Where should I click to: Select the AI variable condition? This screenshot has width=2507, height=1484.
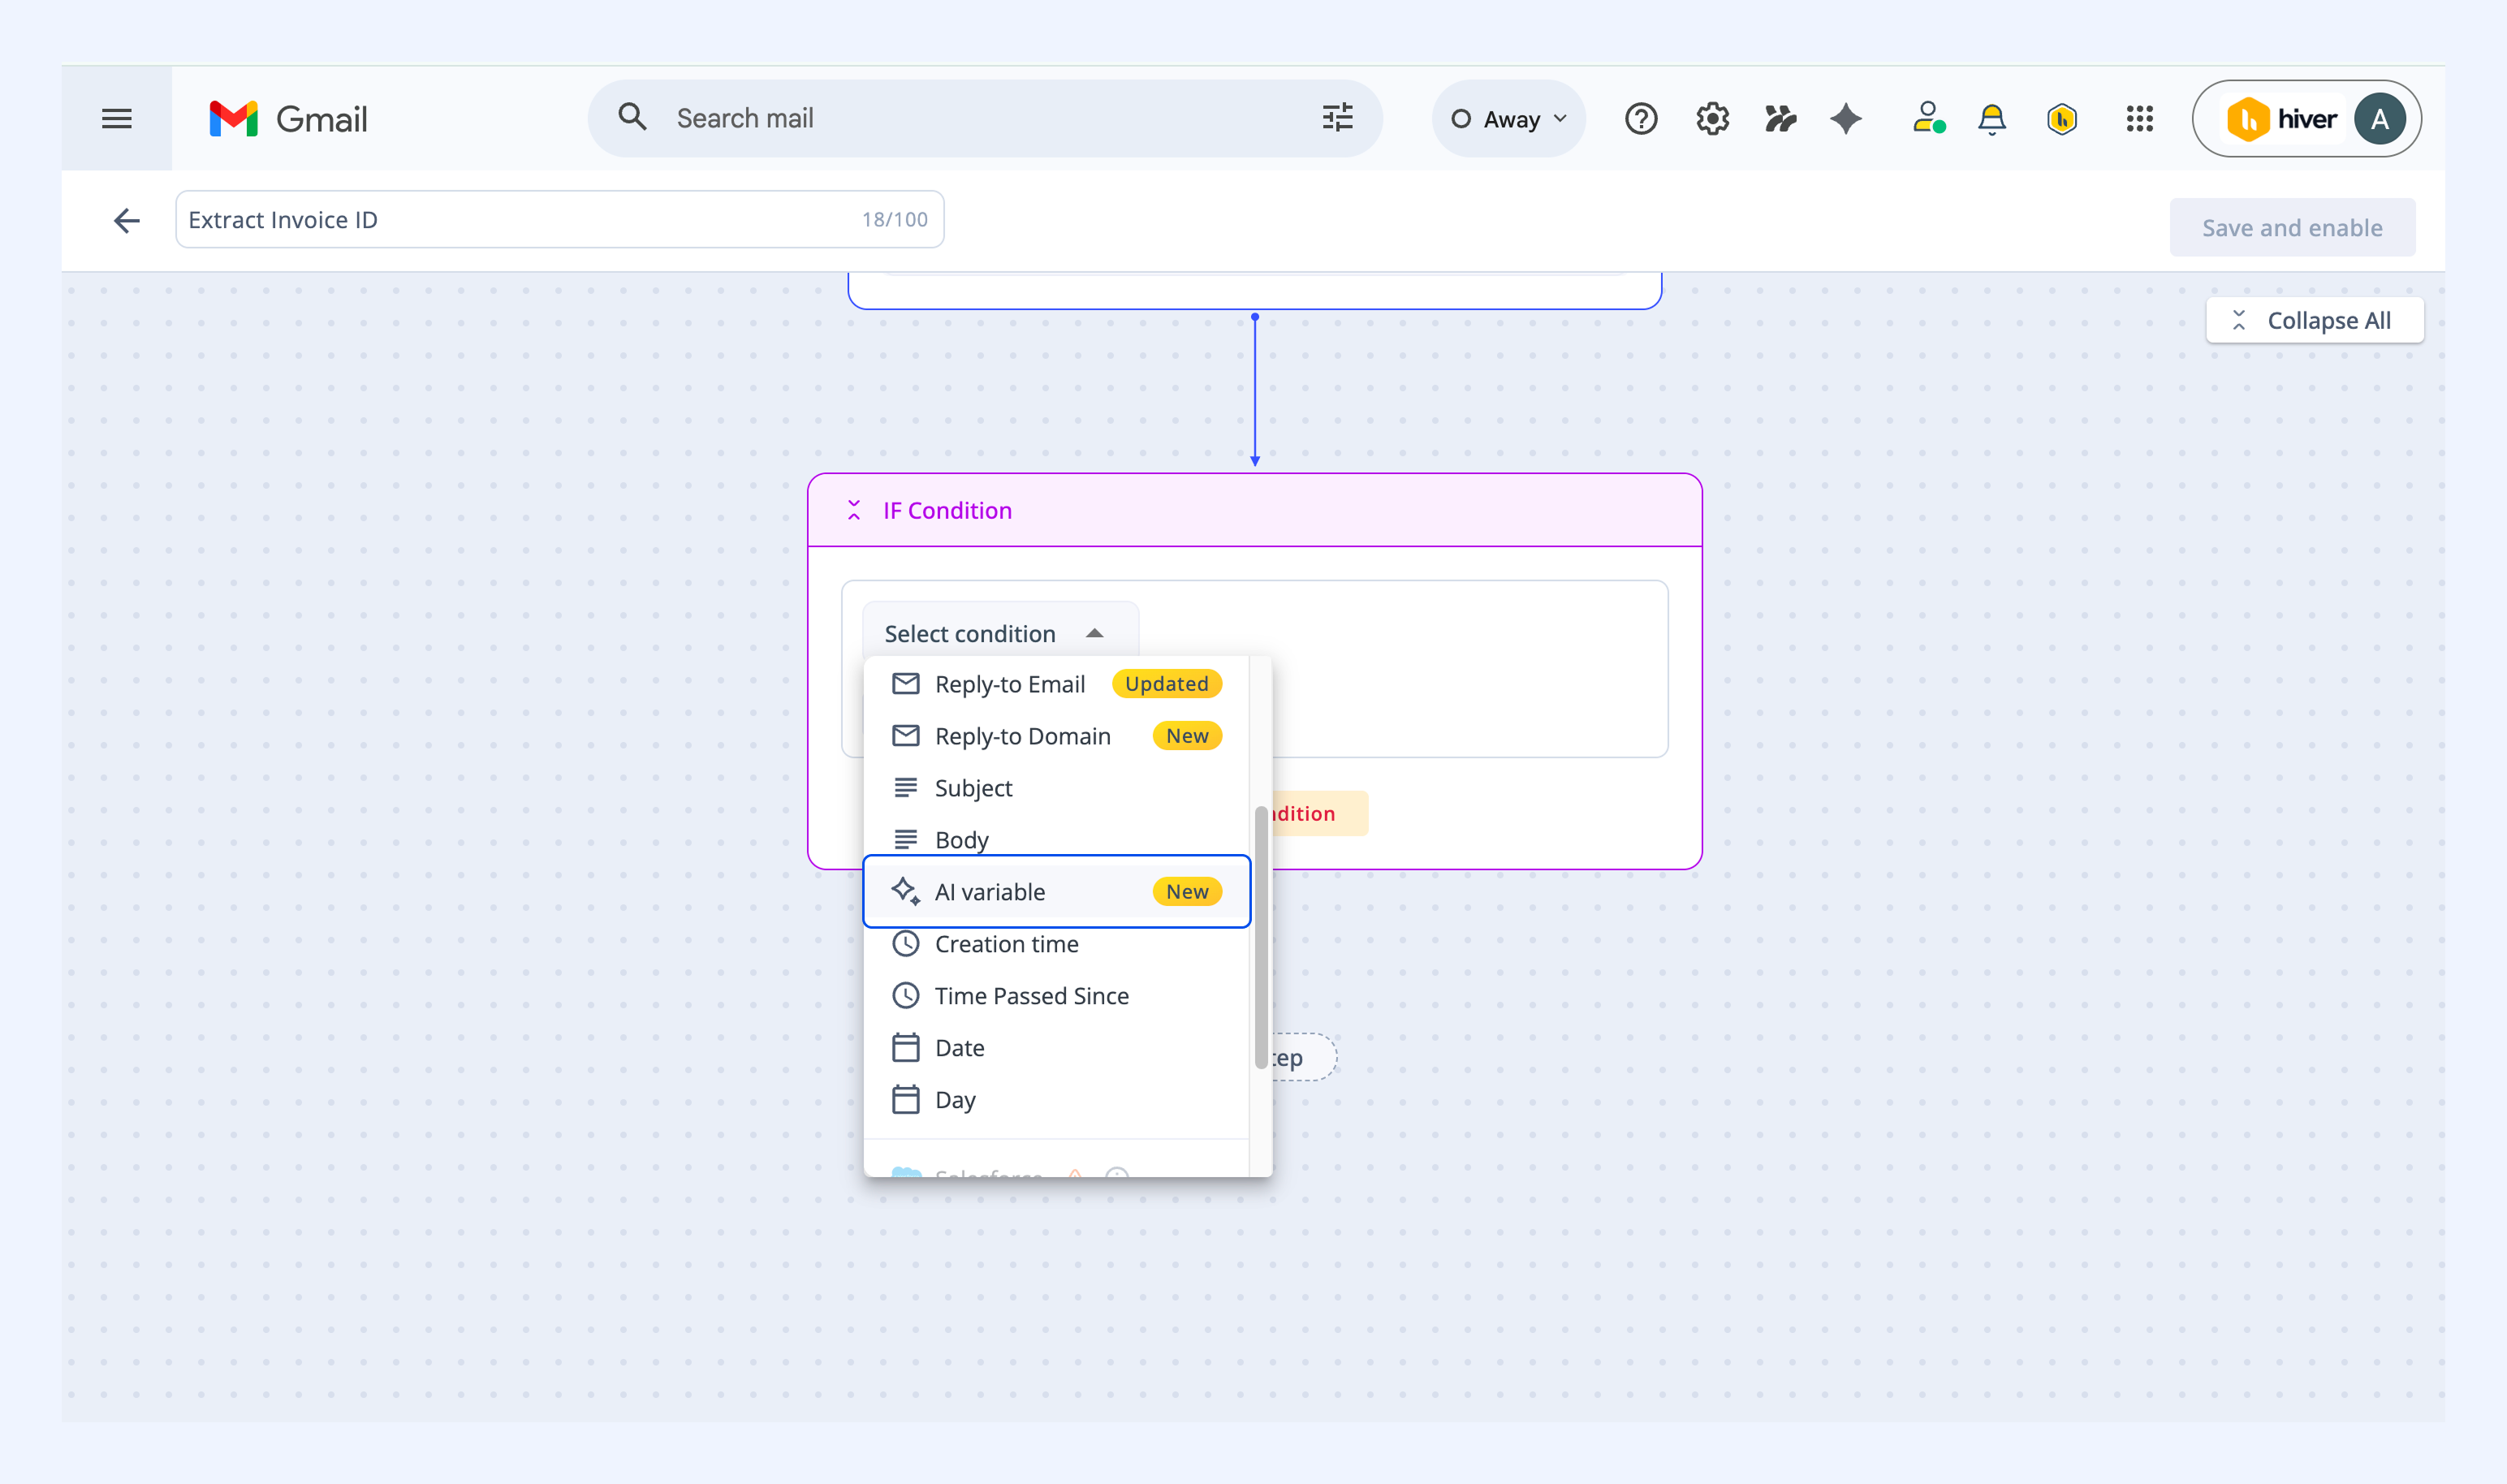coord(1057,892)
